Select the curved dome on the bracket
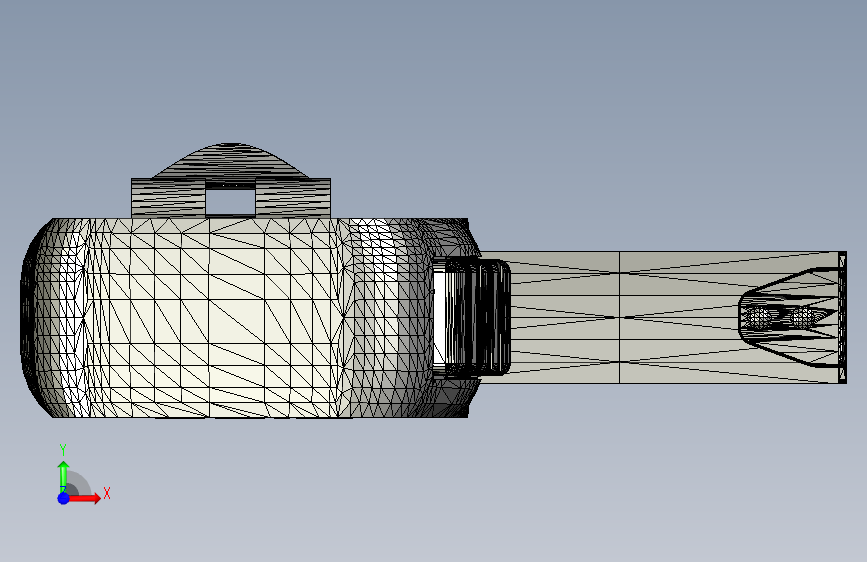This screenshot has width=867, height=562. [x=231, y=161]
